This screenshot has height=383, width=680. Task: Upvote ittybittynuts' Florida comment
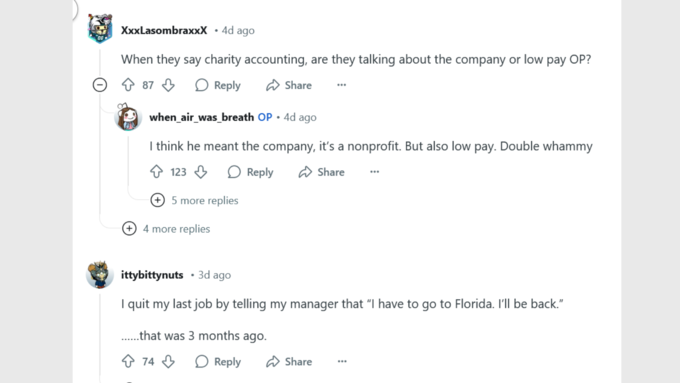coord(128,361)
